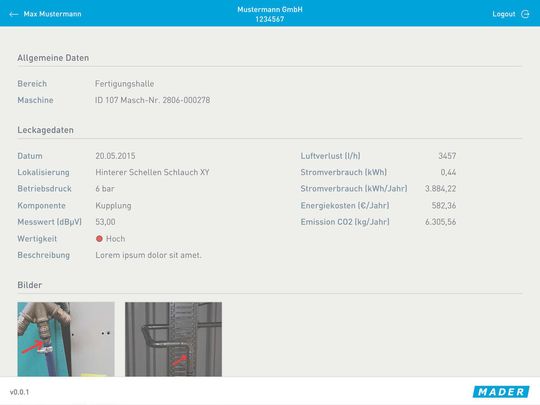Open the second leak photo thumbnail
This screenshot has height=405, width=540.
click(173, 339)
